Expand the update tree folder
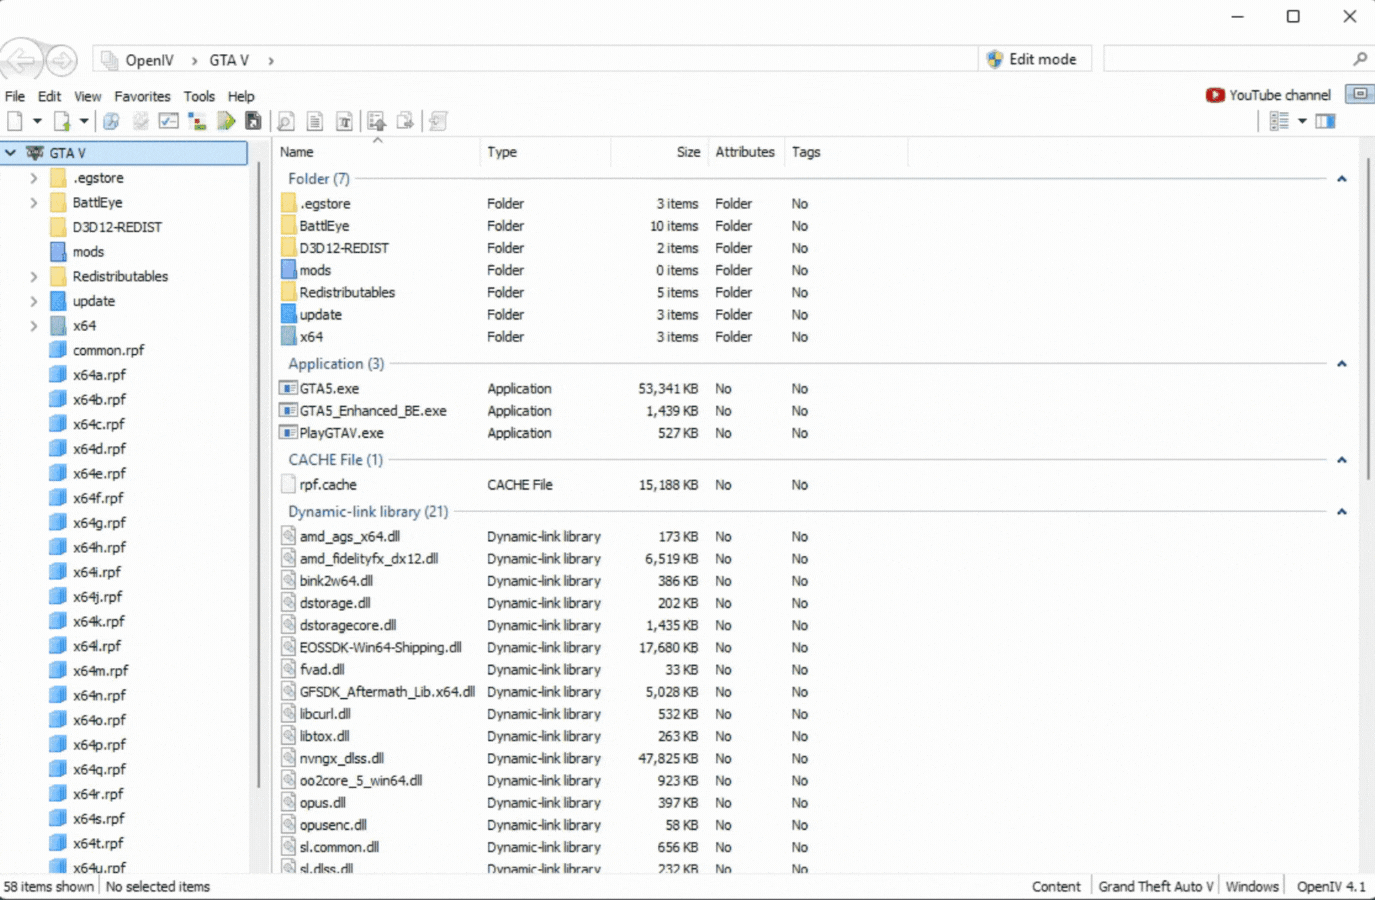The image size is (1375, 900). [x=34, y=301]
